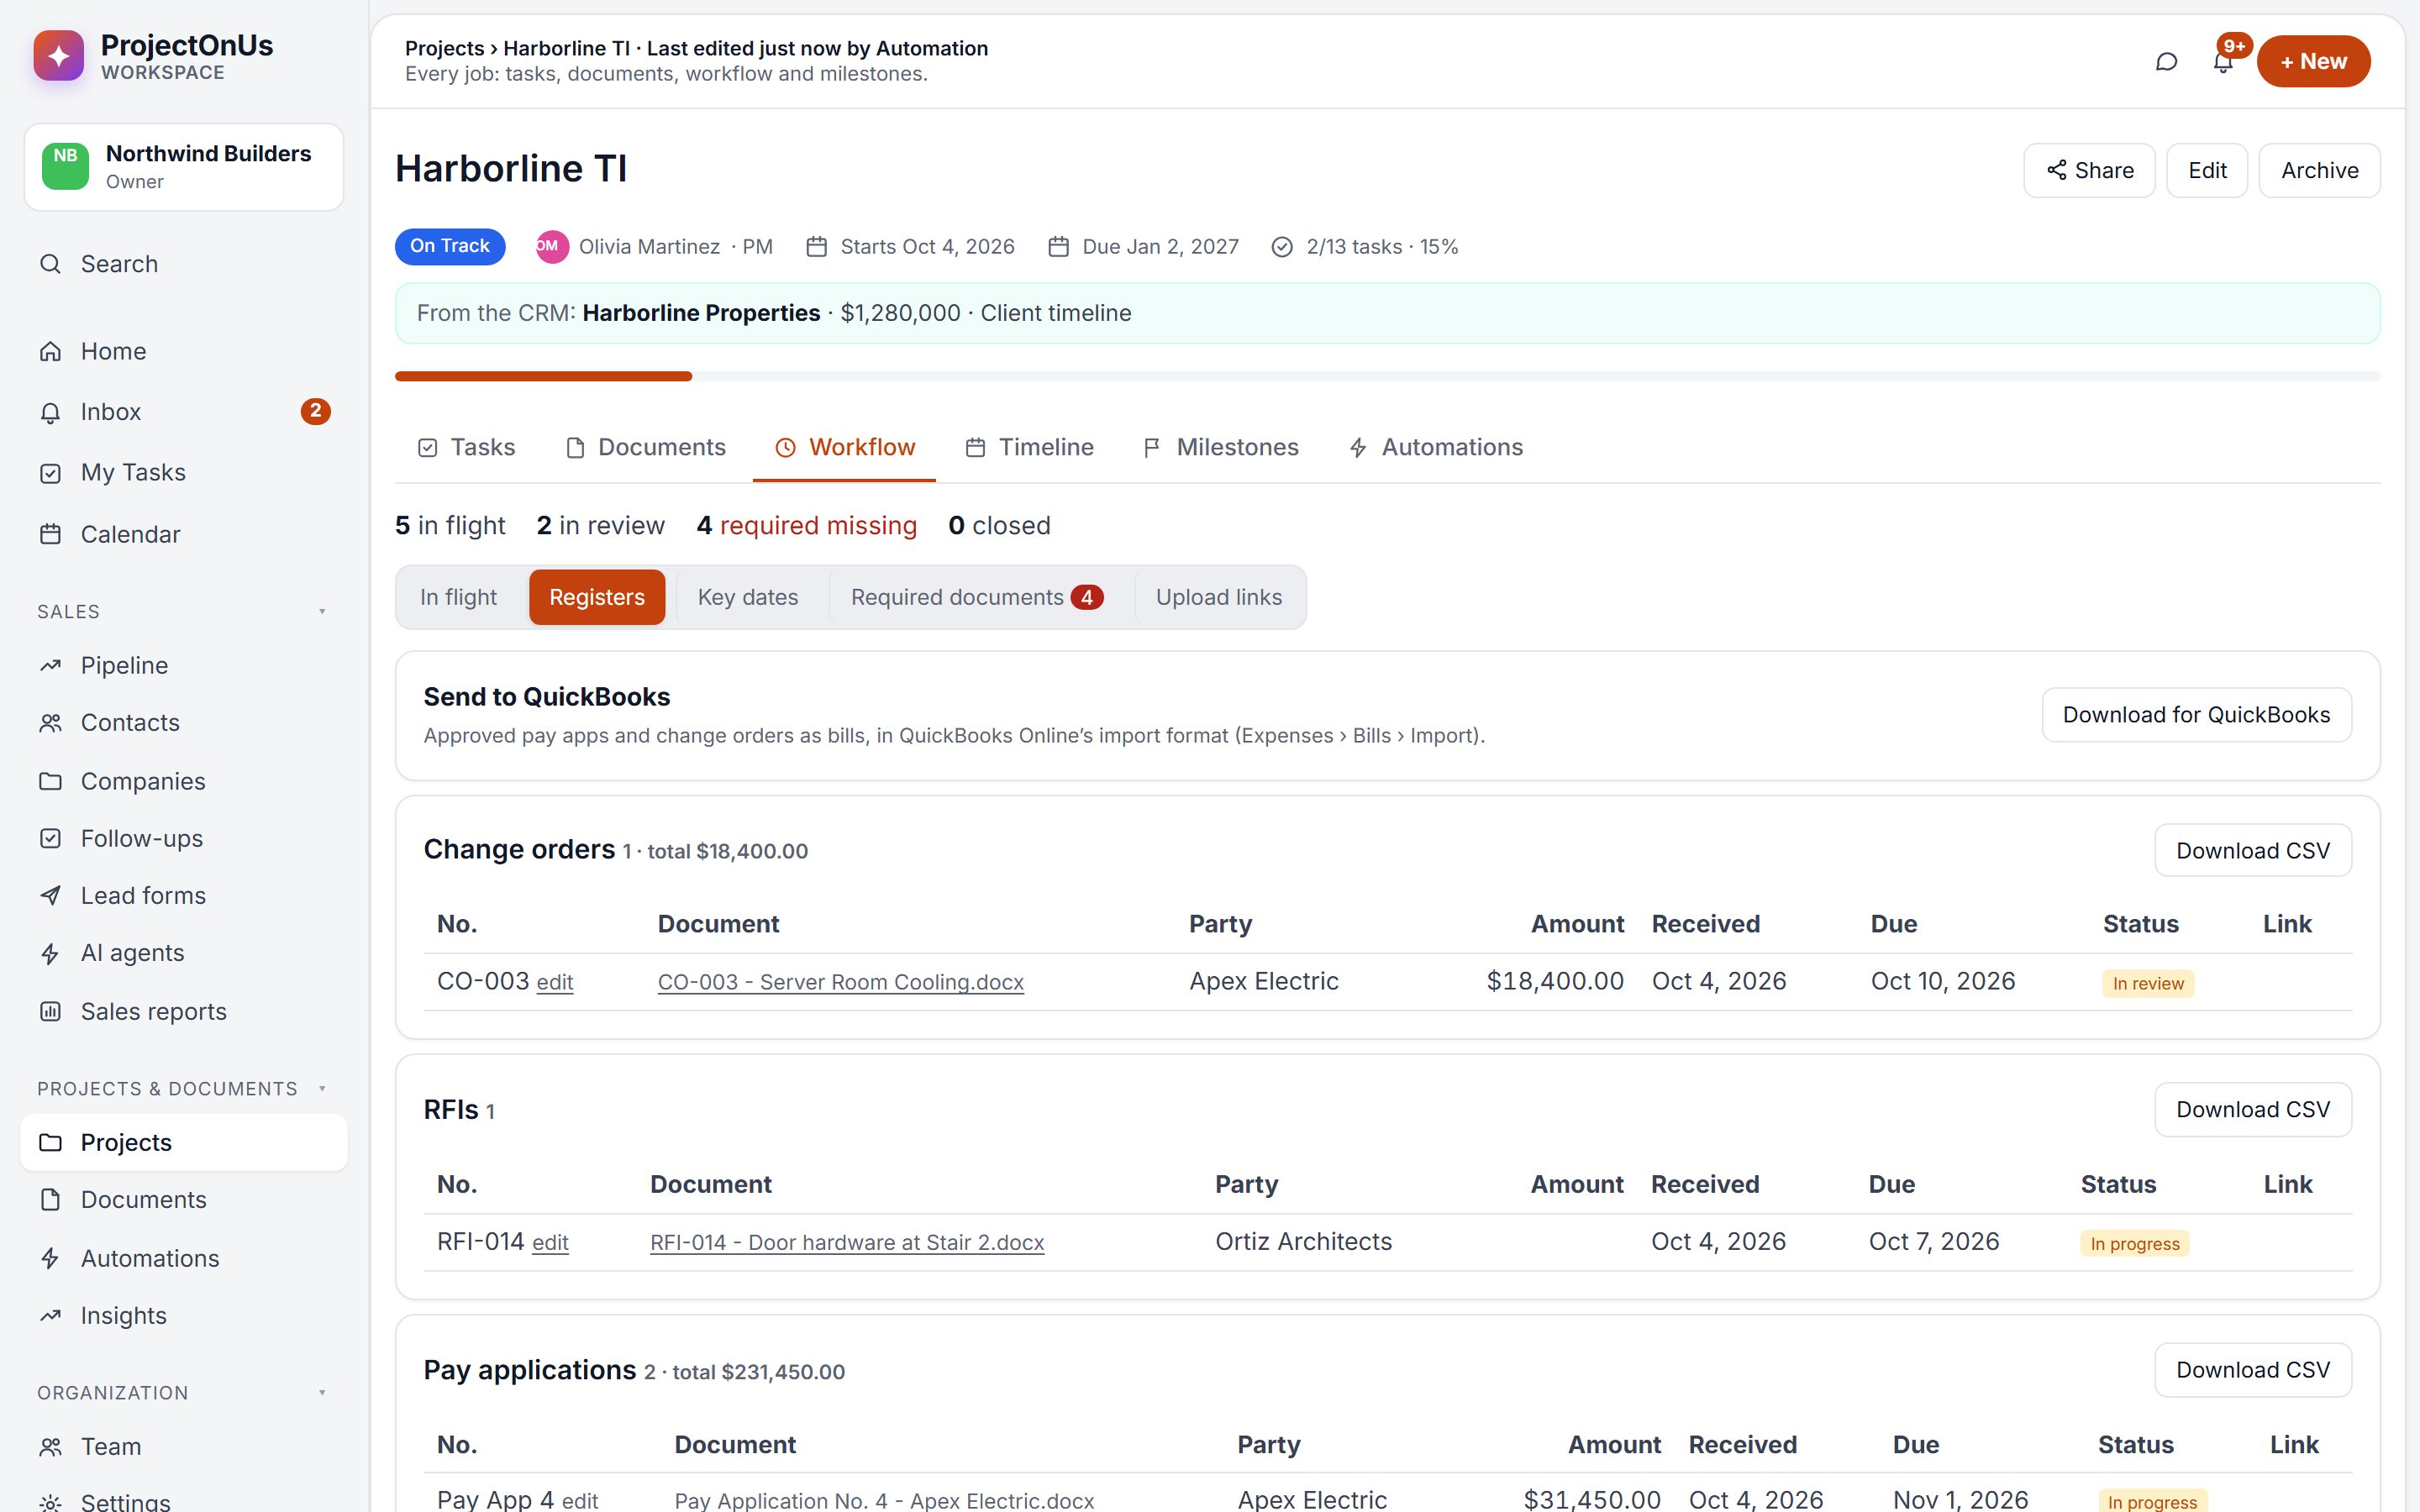This screenshot has height=1512, width=2420.
Task: Click the Home icon in sidebar
Action: 50,352
